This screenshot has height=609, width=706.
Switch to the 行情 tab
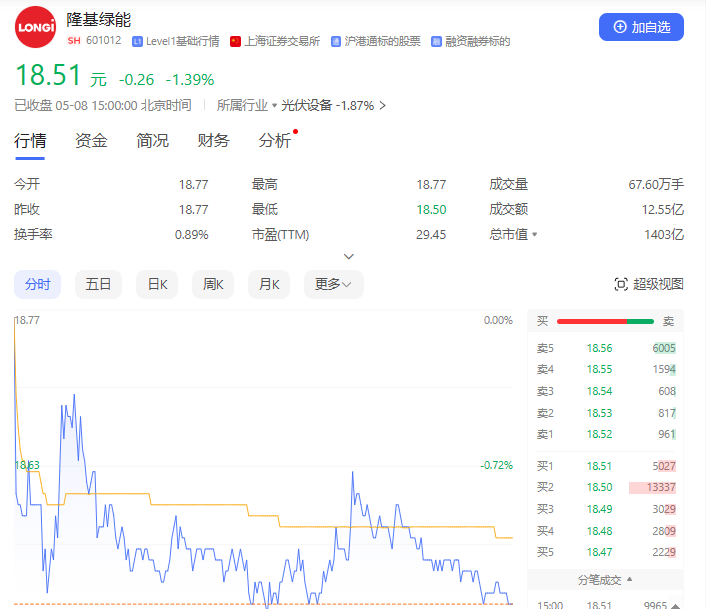[30, 141]
